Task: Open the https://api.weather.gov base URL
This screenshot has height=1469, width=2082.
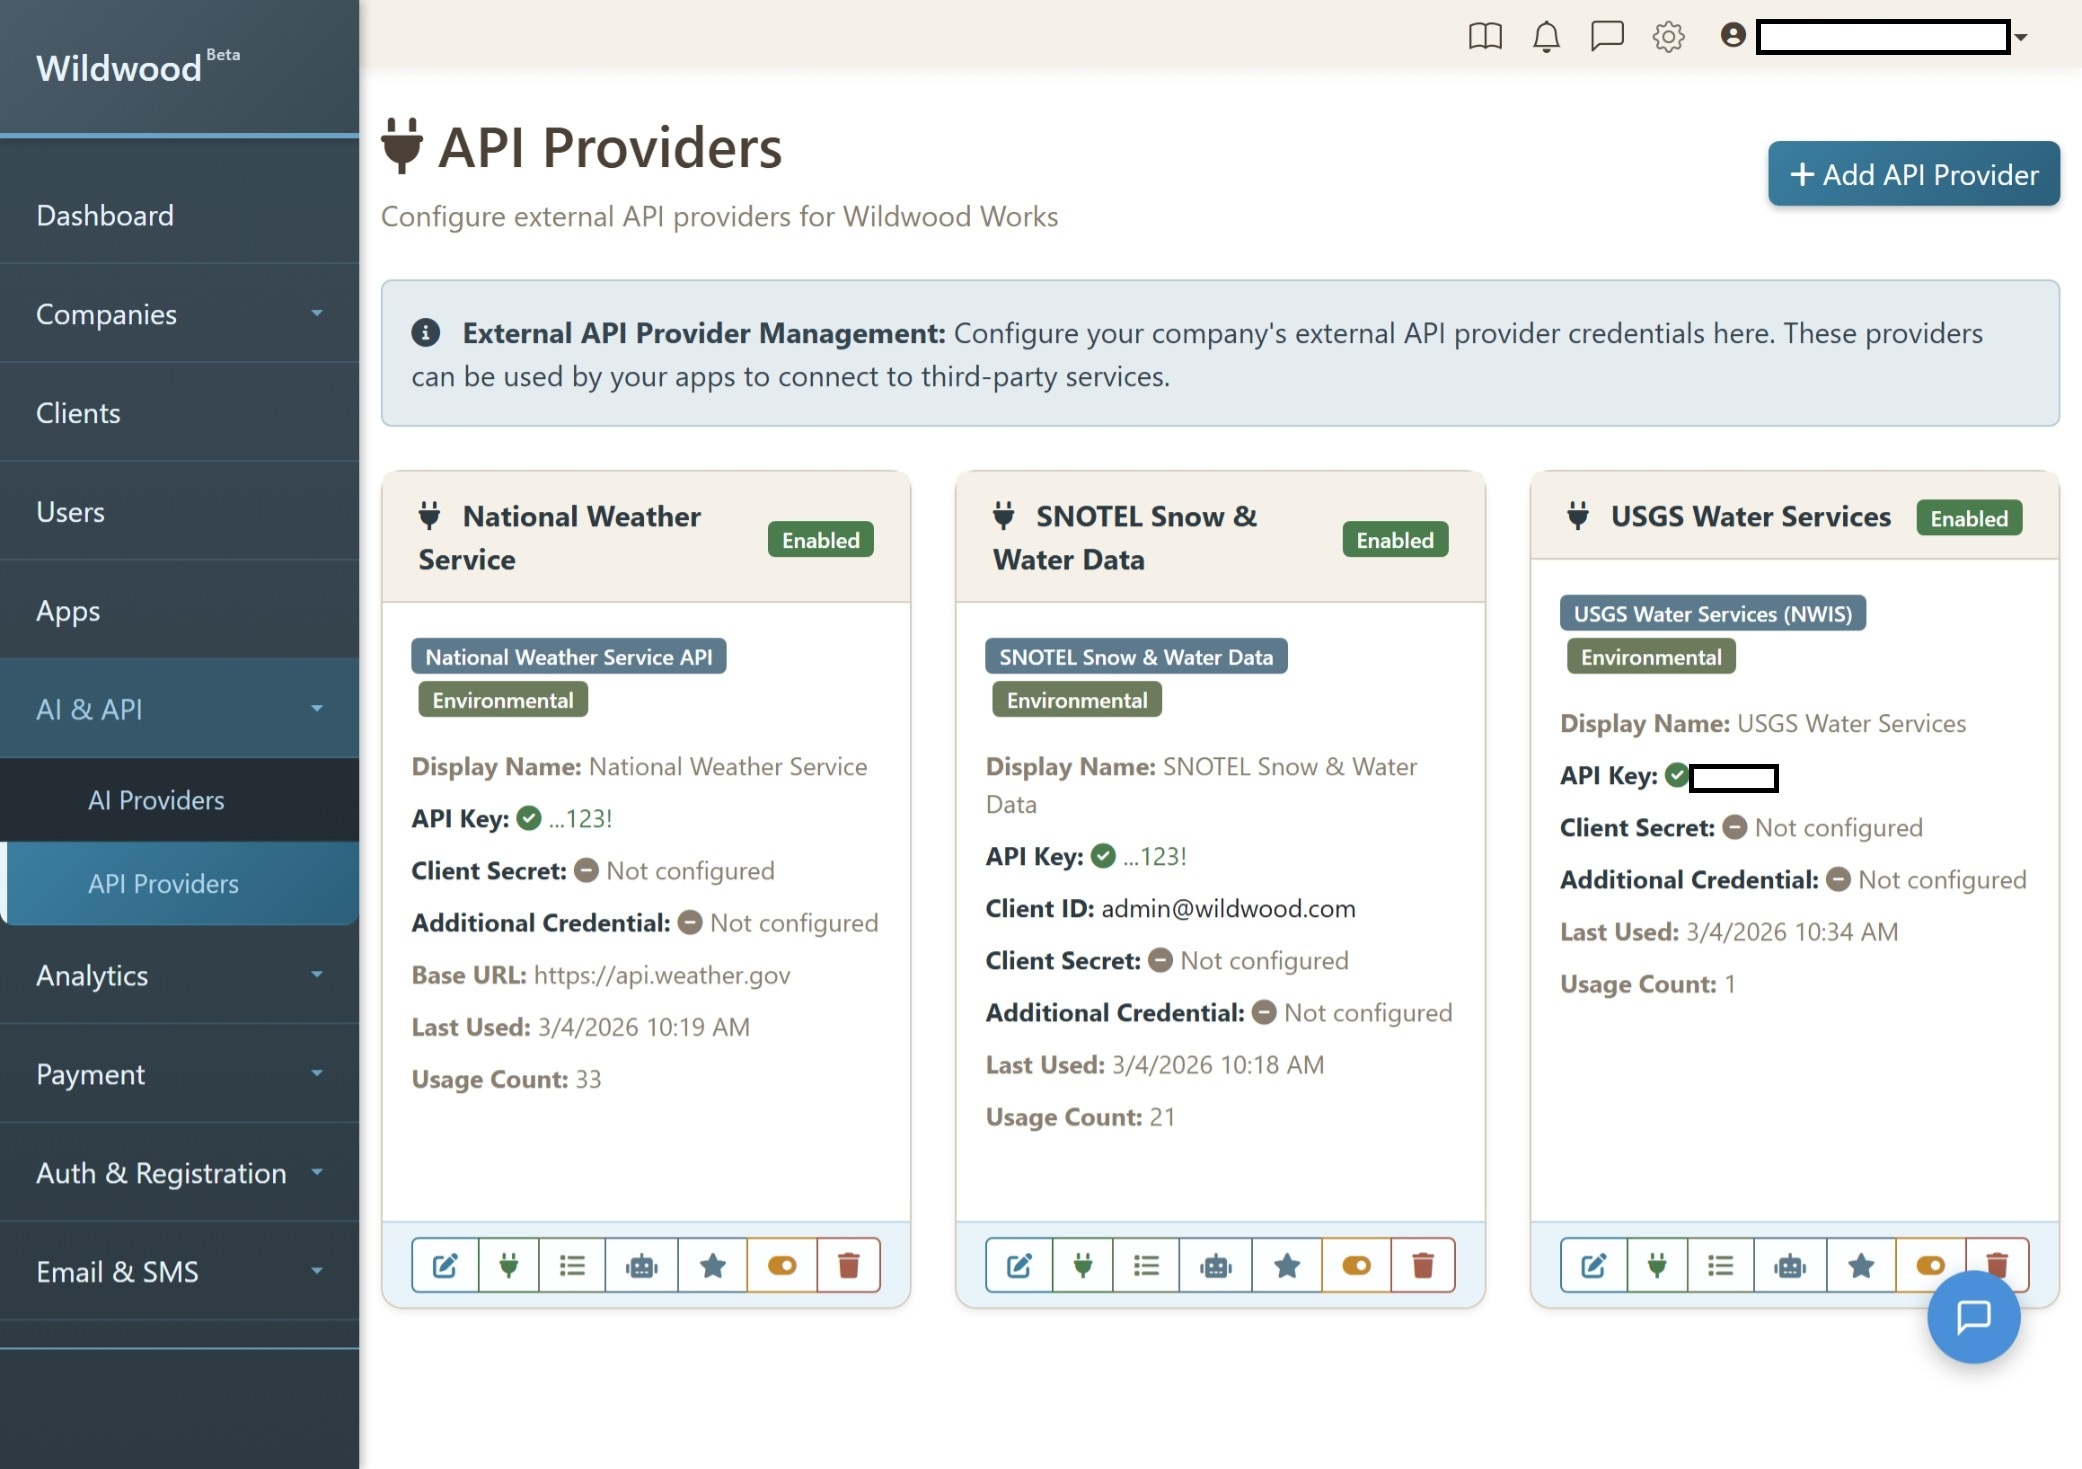Action: click(662, 975)
